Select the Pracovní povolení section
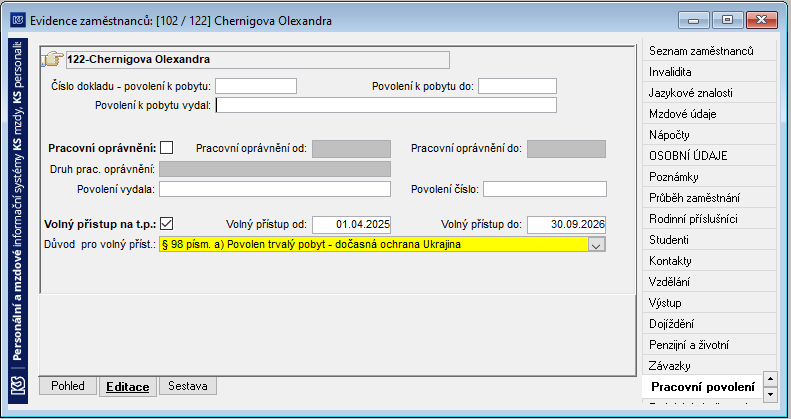Viewport: 791px width, 419px height. (x=702, y=387)
